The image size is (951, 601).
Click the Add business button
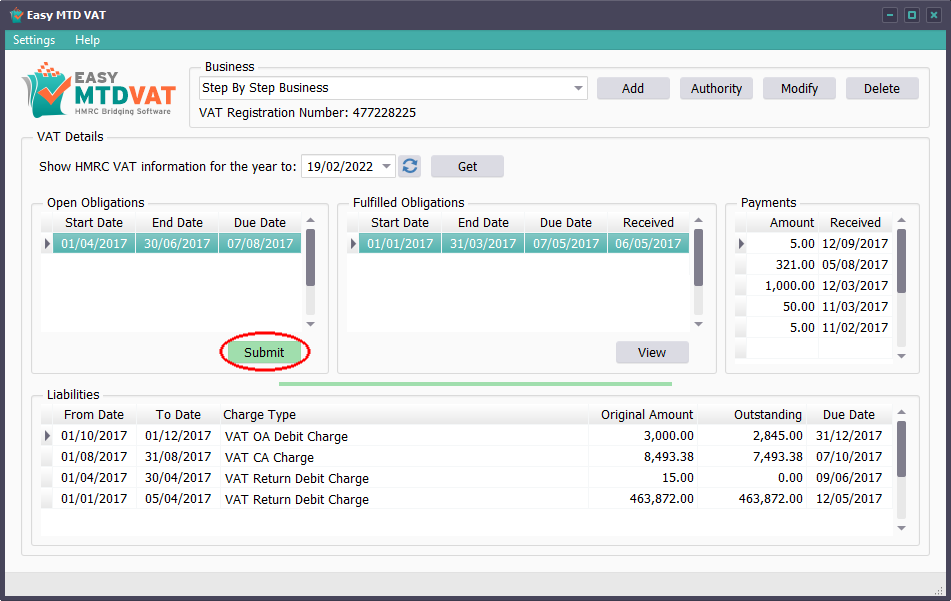click(633, 89)
